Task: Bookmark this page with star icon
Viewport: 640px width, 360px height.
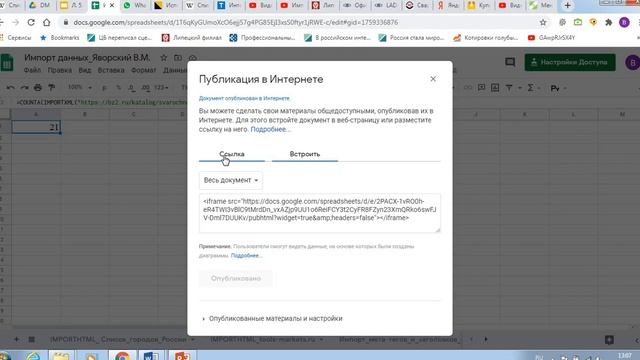Action: pos(543,22)
